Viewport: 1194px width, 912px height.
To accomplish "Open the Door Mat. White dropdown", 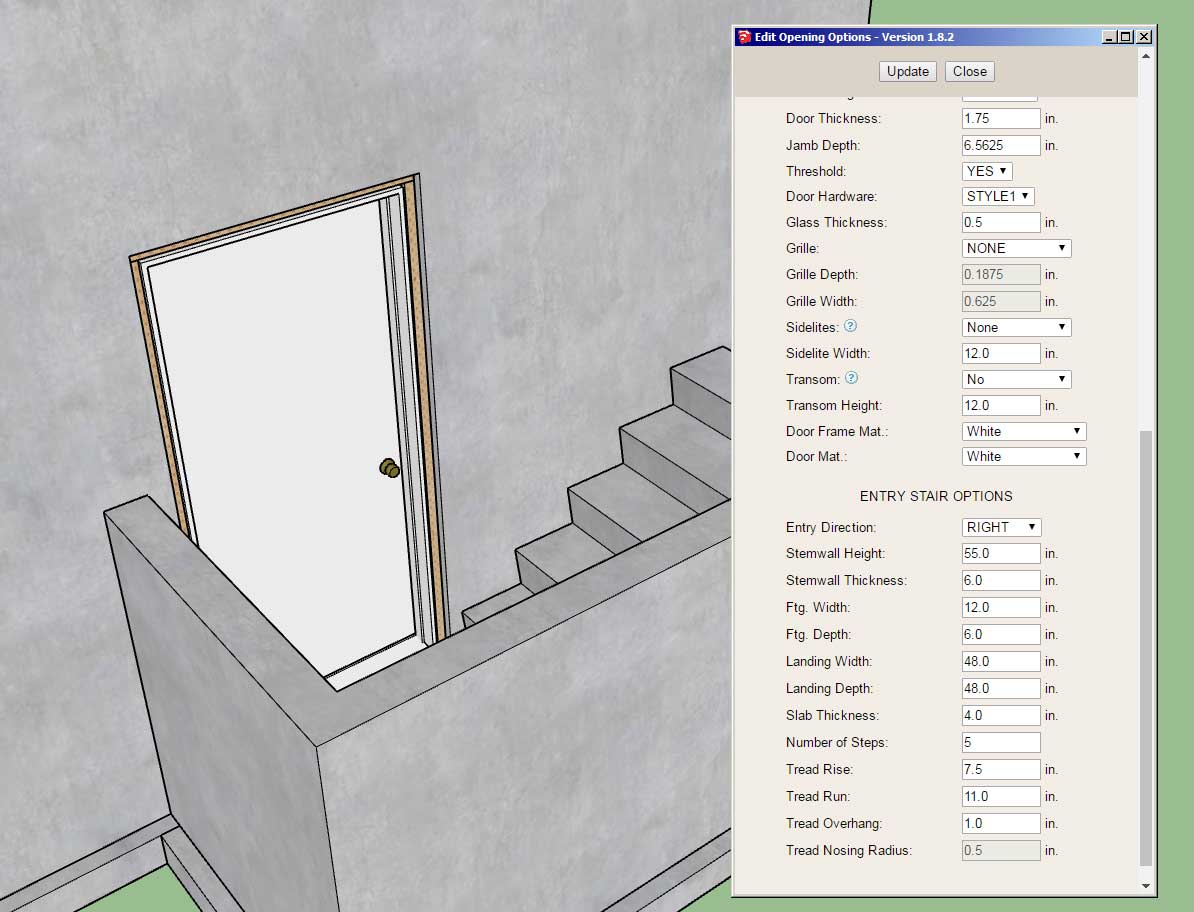I will tap(1024, 456).
